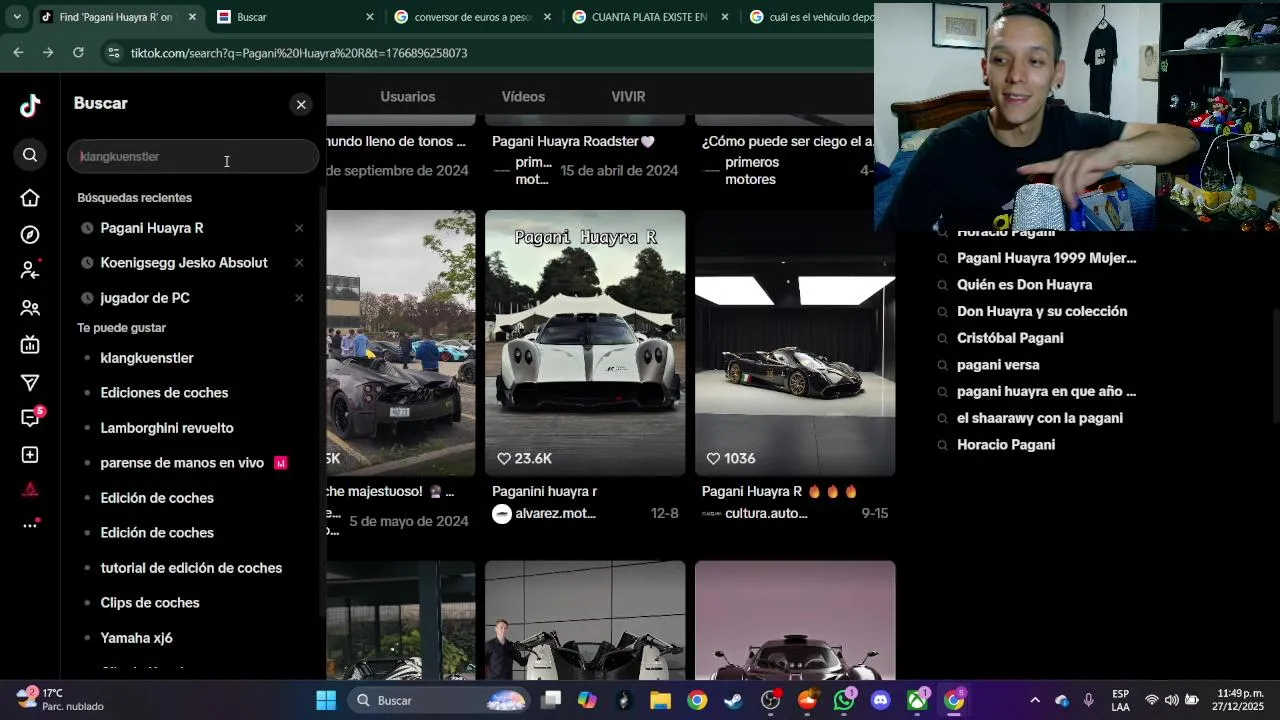Close the Buscar search panel
The image size is (1280, 720).
(x=301, y=105)
